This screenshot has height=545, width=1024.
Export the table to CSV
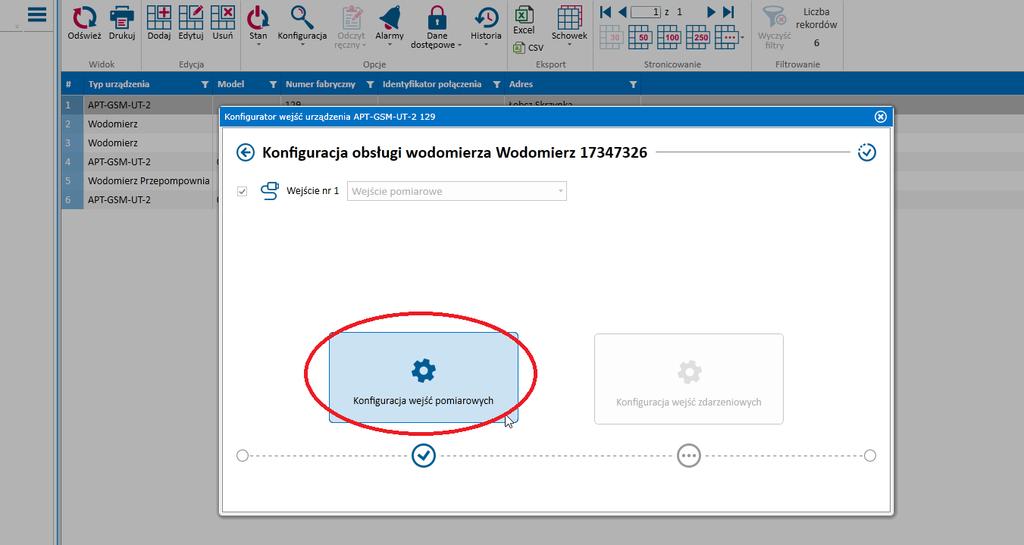pos(528,48)
